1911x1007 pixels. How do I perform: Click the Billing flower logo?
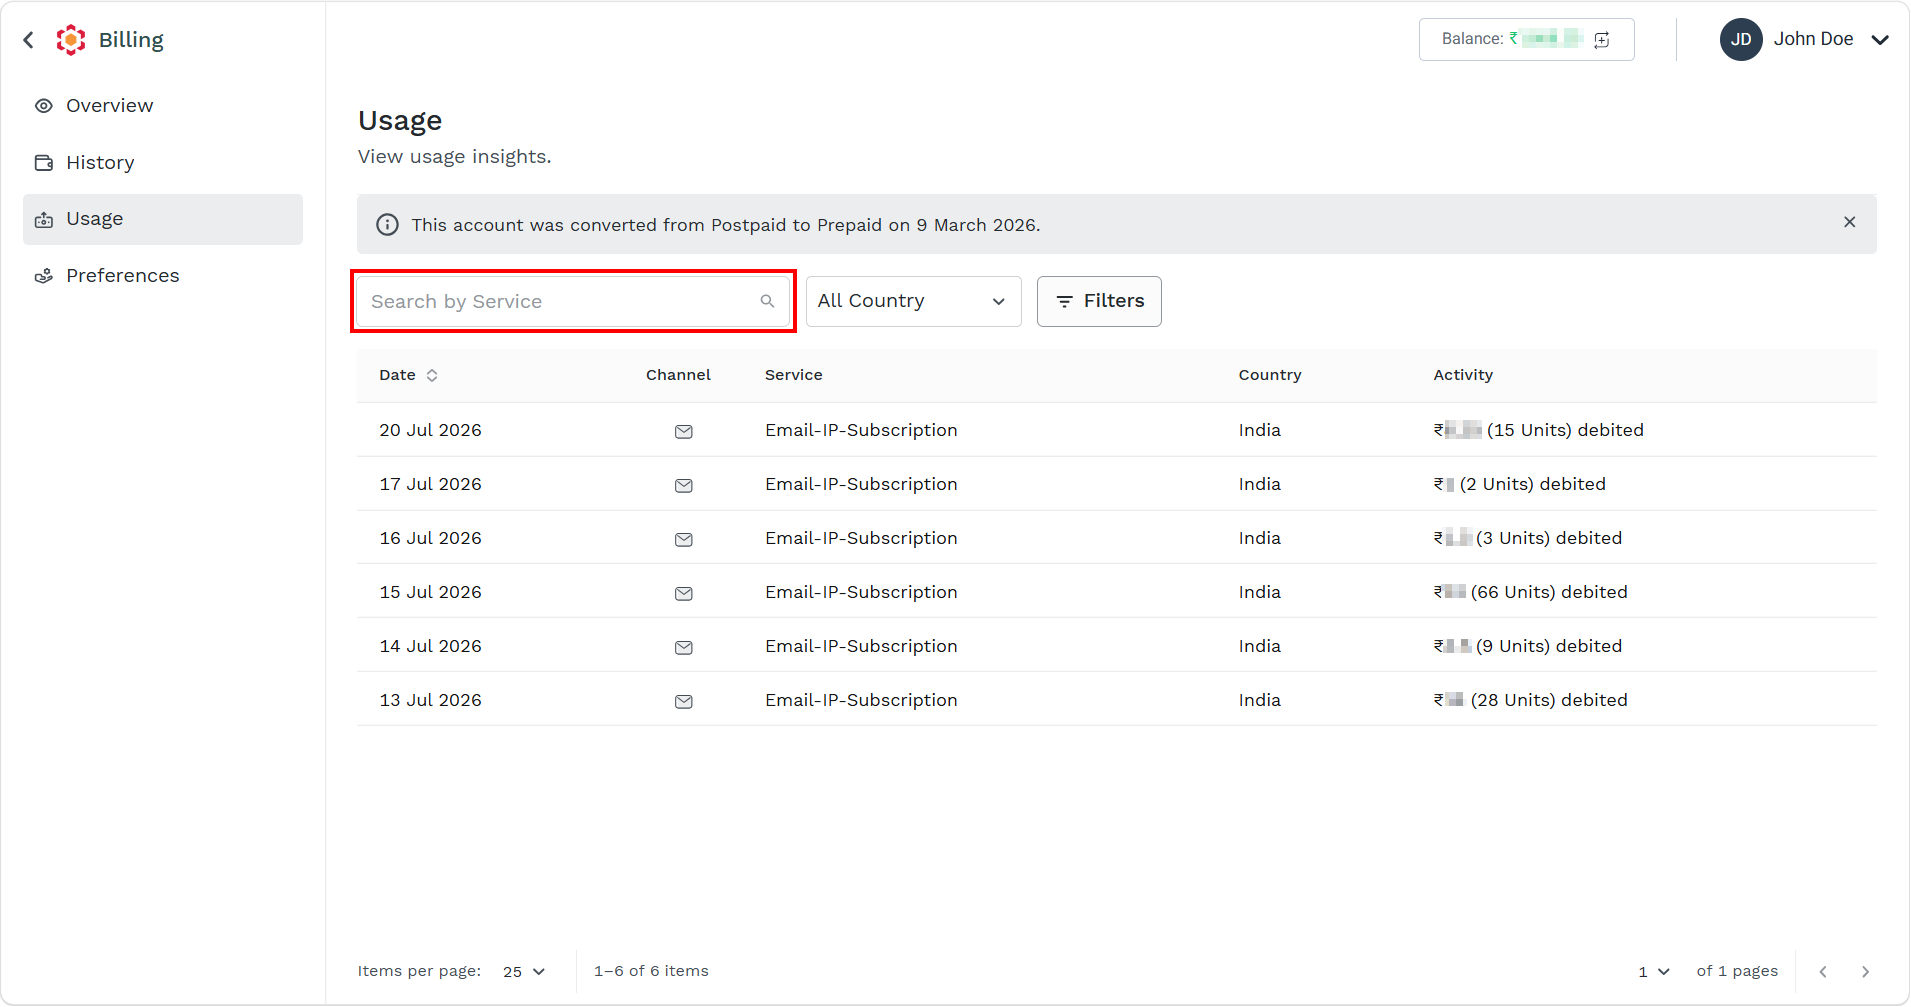[71, 40]
